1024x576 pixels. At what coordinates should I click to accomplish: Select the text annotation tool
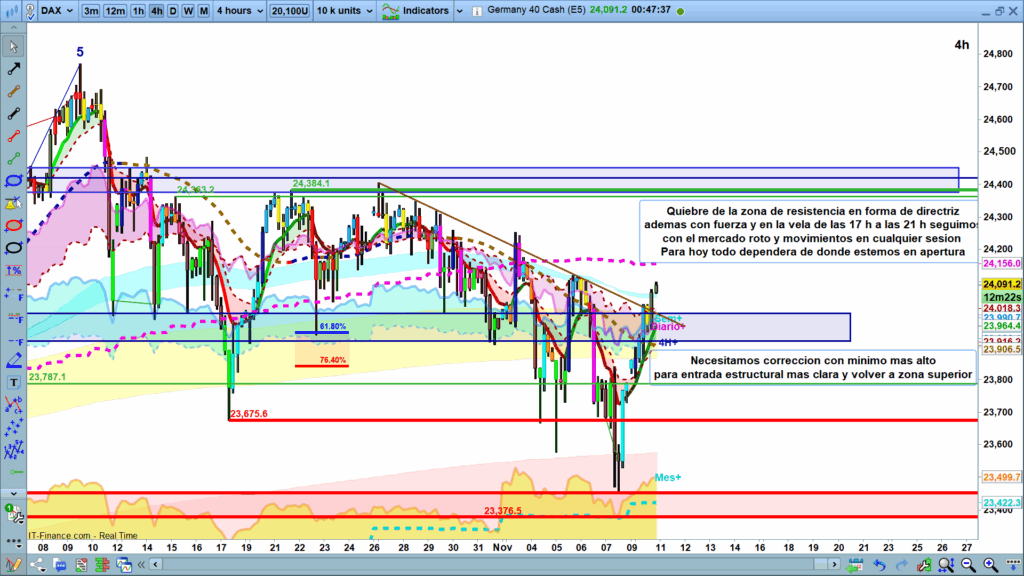tap(14, 382)
